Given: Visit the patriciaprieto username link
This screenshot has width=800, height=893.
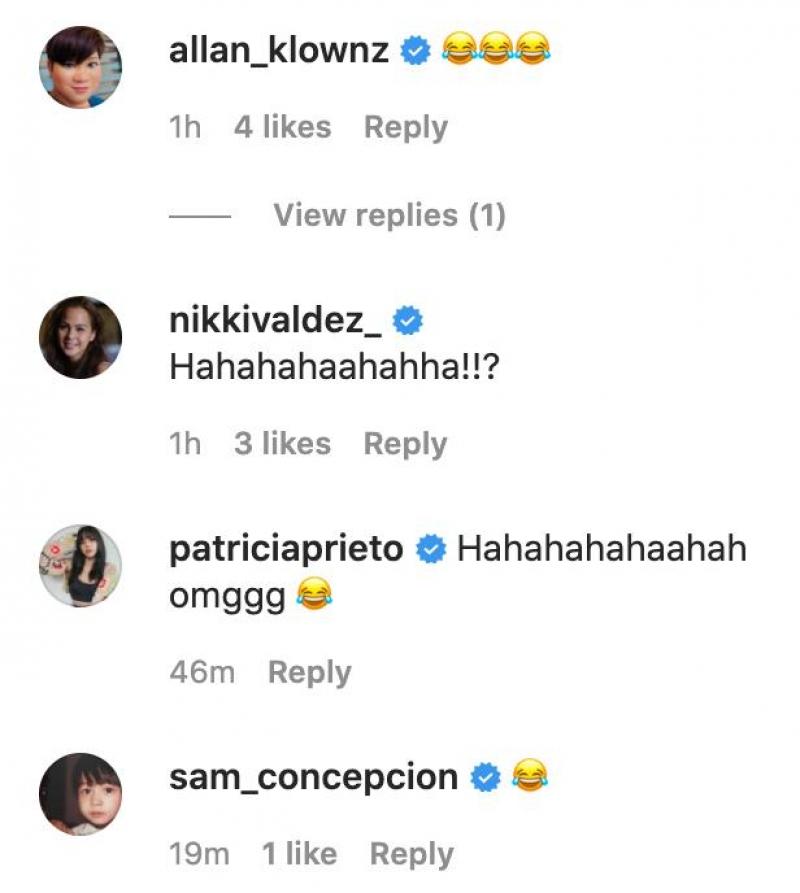Looking at the screenshot, I should [x=287, y=549].
